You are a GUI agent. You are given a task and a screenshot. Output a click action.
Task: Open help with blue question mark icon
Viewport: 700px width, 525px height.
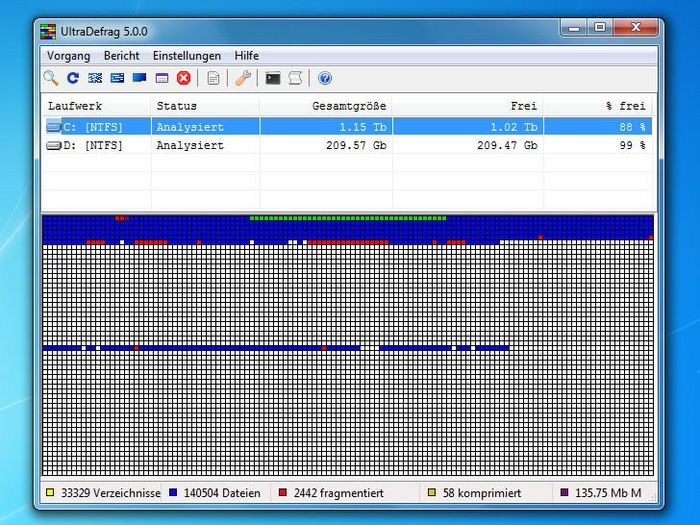[325, 78]
